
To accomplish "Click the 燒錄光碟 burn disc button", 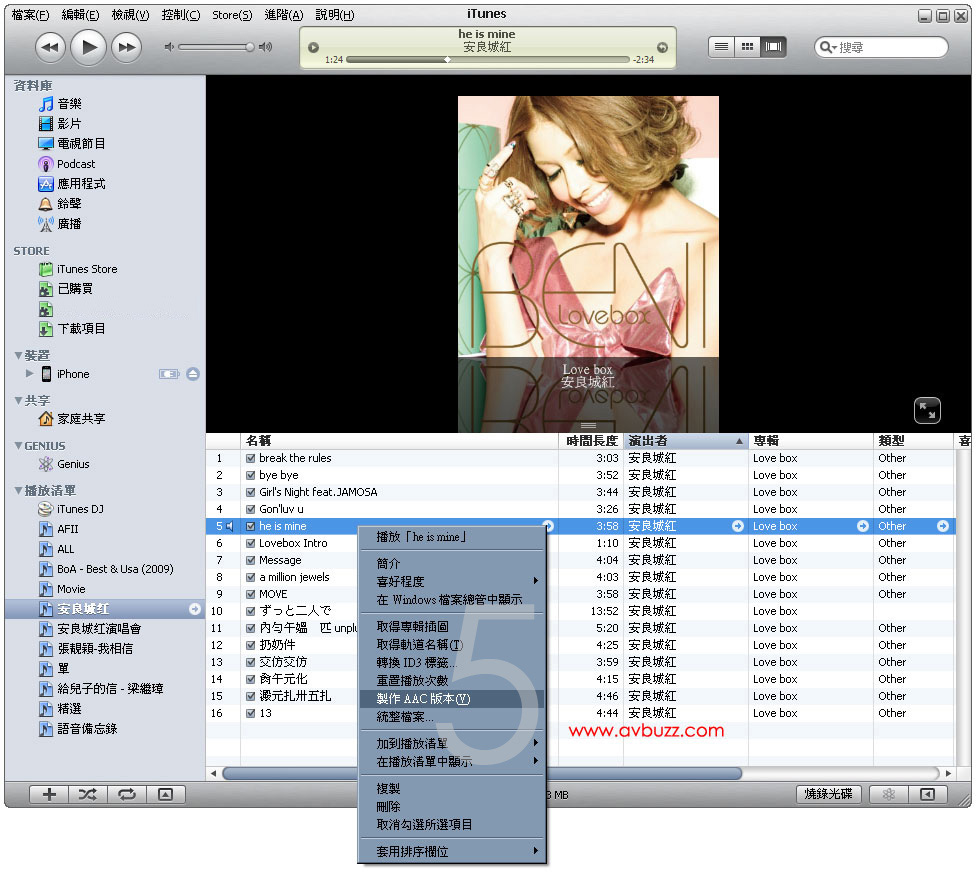I will 828,794.
